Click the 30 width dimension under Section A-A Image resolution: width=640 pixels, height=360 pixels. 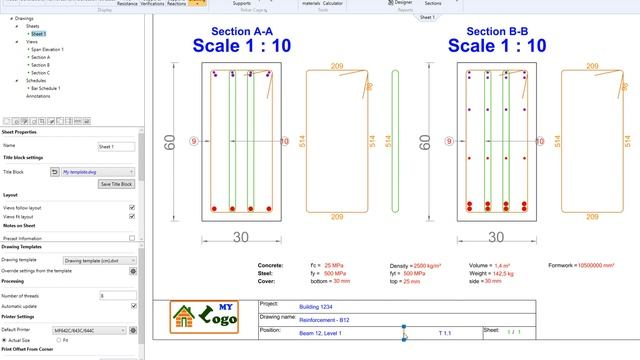[x=241, y=237]
